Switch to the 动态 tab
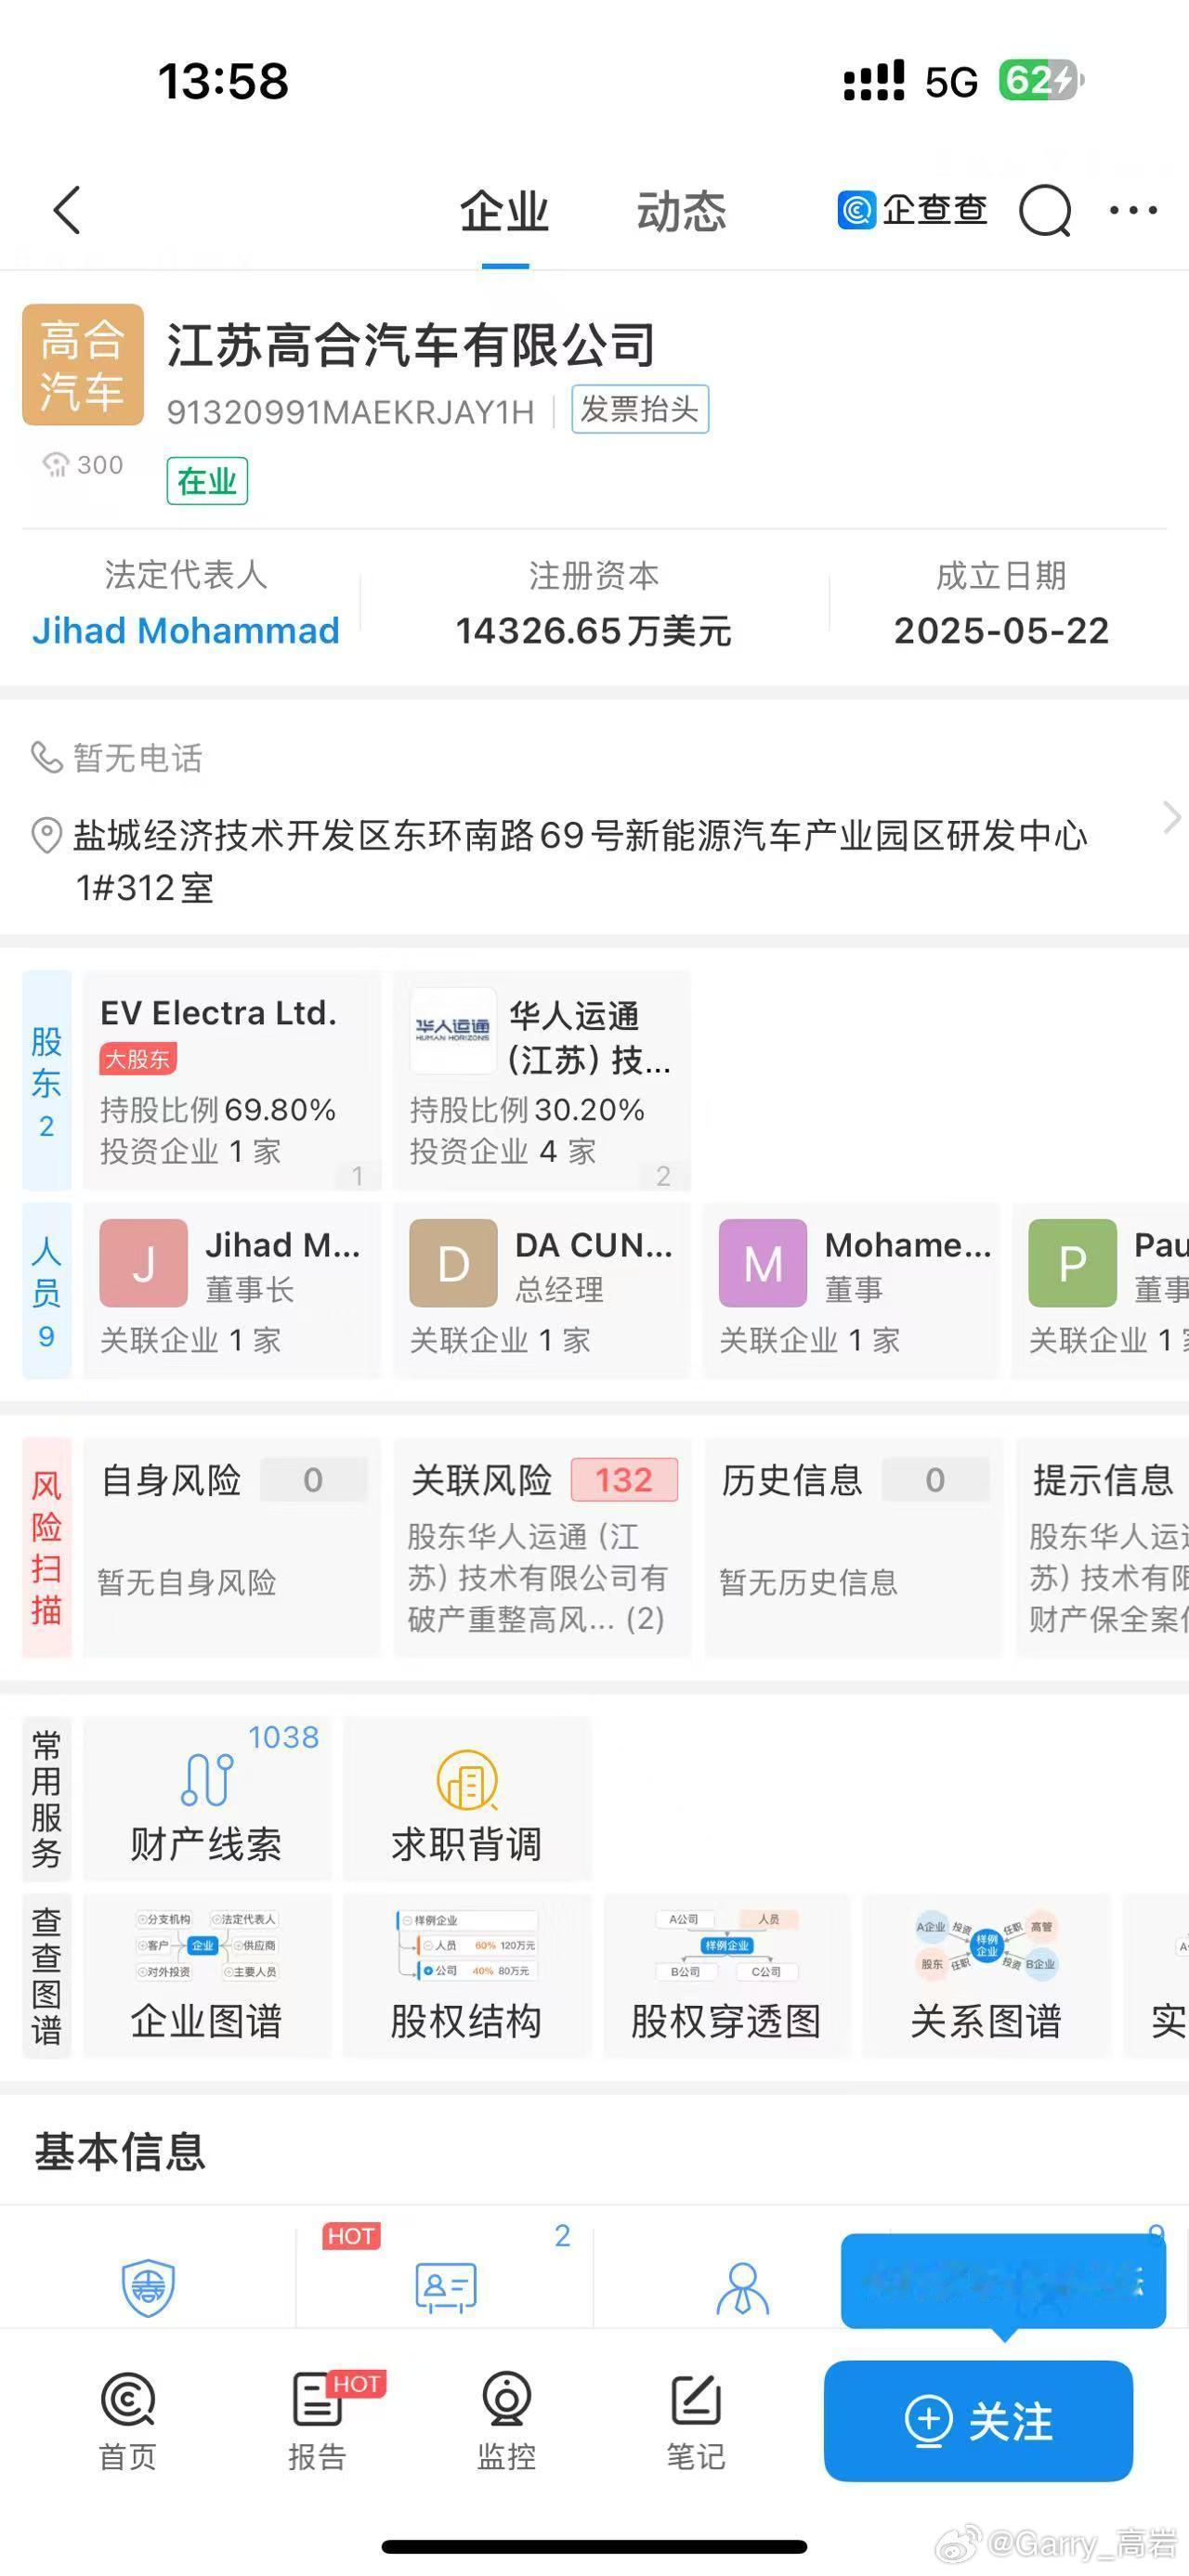Image resolution: width=1189 pixels, height=2576 pixels. pos(682,211)
